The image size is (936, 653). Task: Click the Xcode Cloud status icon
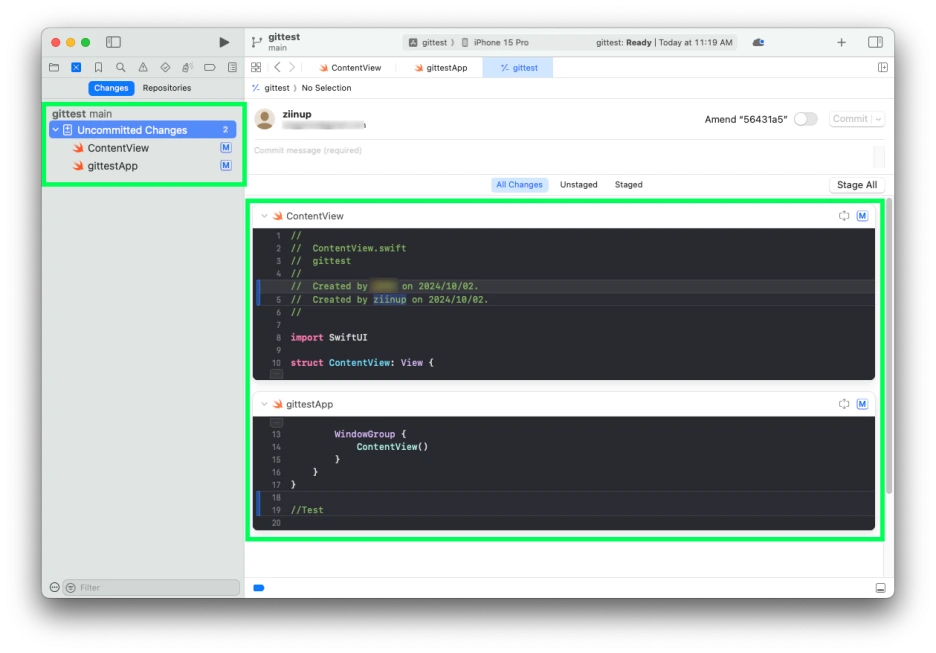pyautogui.click(x=758, y=42)
